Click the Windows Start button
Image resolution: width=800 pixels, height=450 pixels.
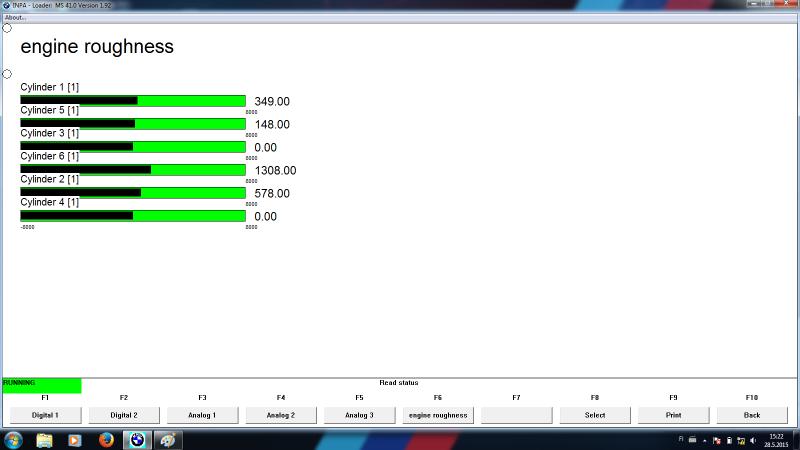[13, 440]
